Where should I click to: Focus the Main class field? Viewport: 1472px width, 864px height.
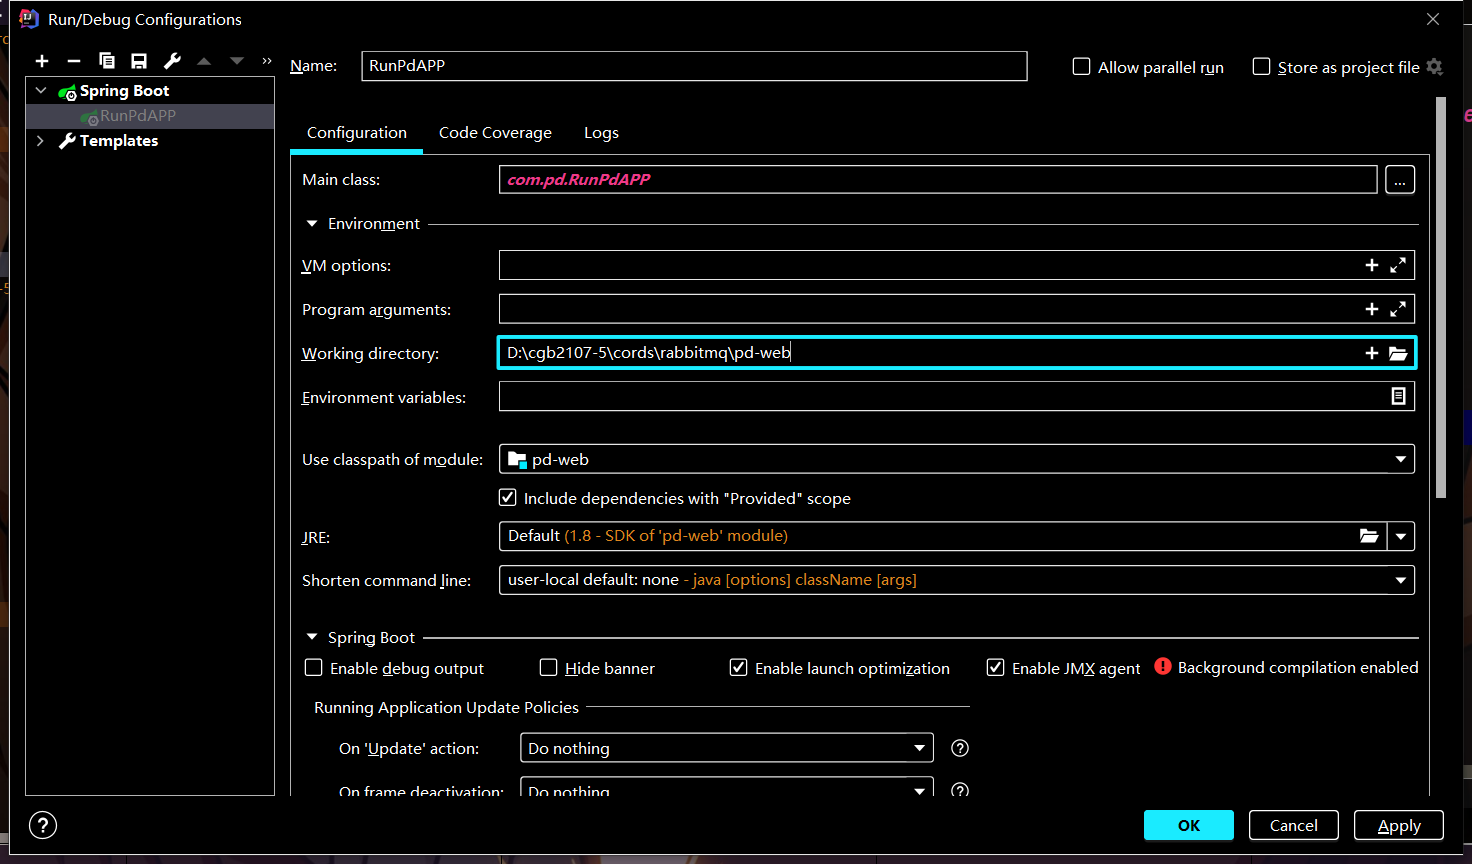click(x=938, y=180)
